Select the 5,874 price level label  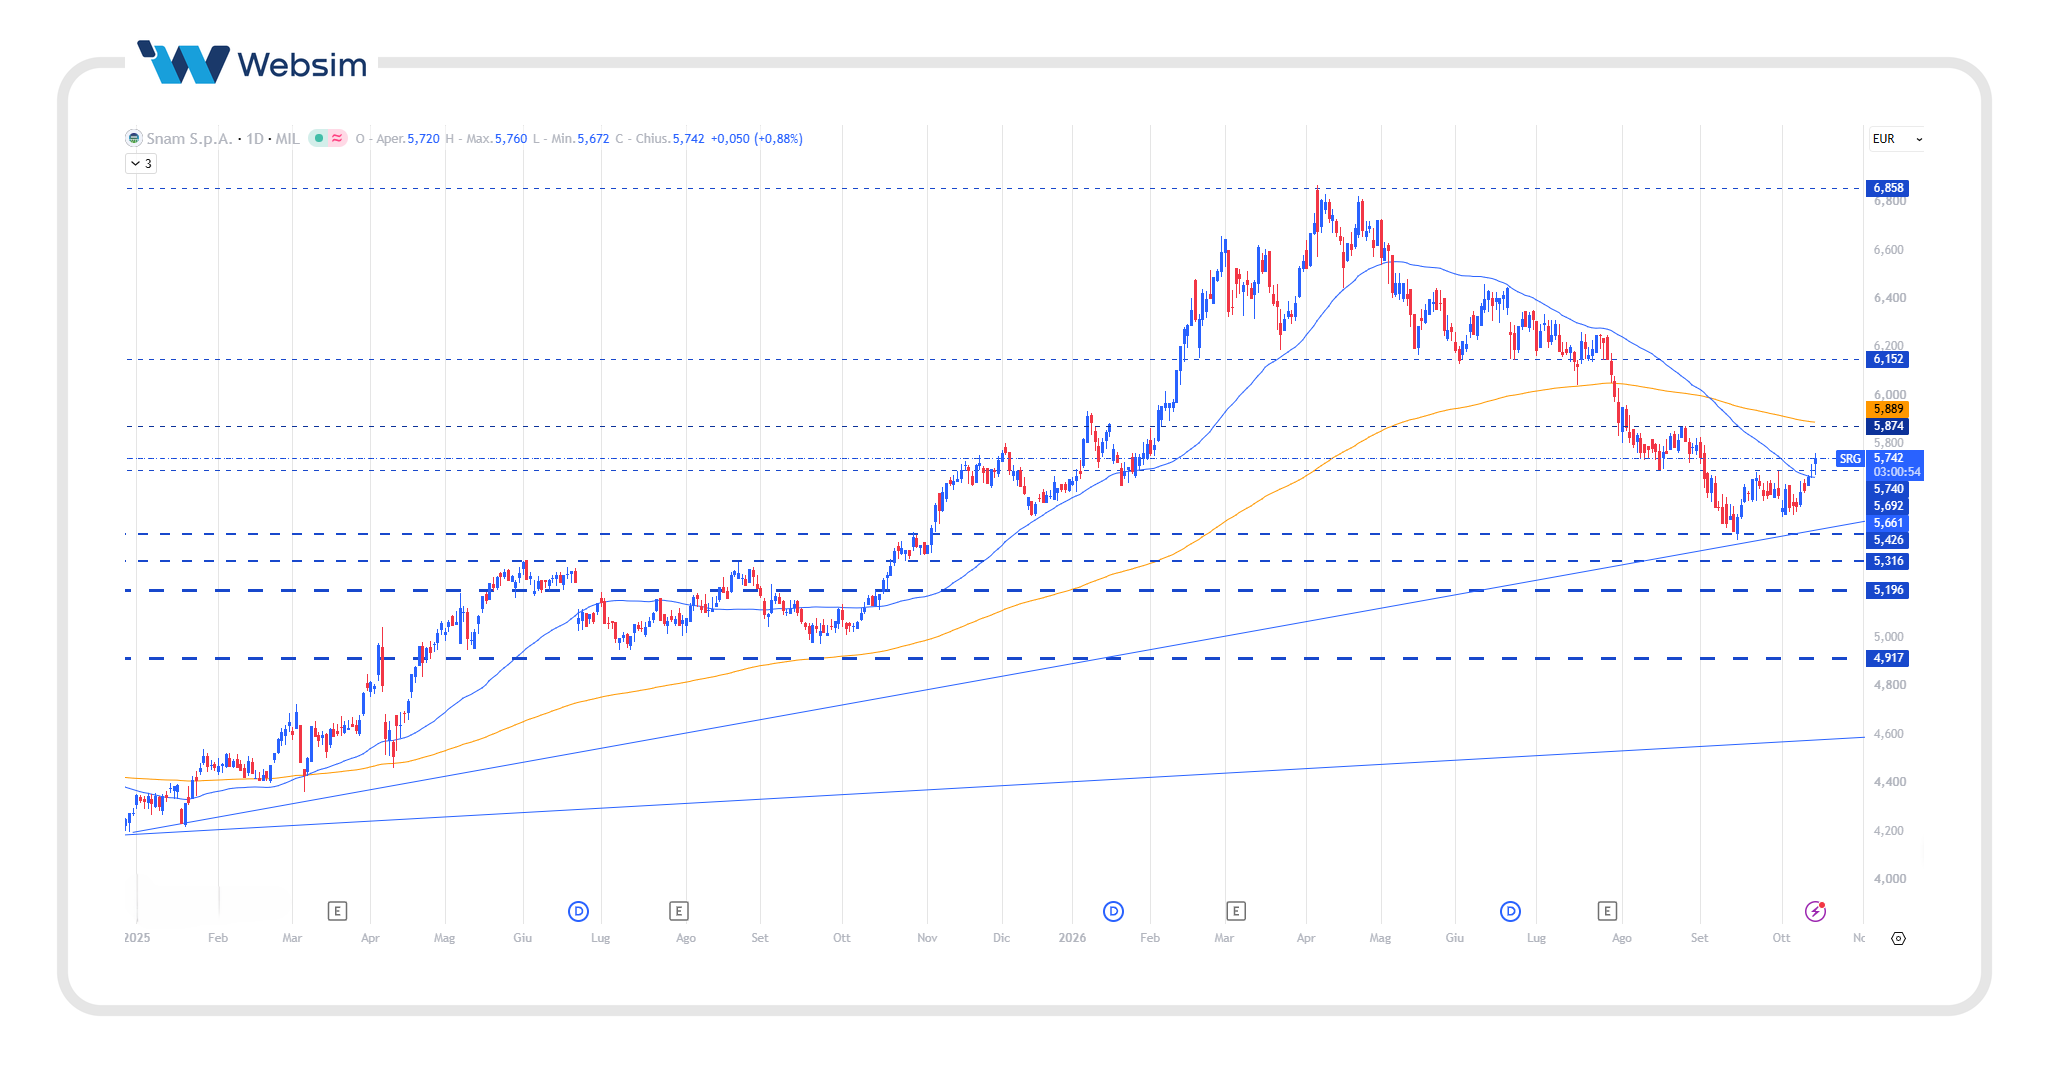tap(1888, 426)
